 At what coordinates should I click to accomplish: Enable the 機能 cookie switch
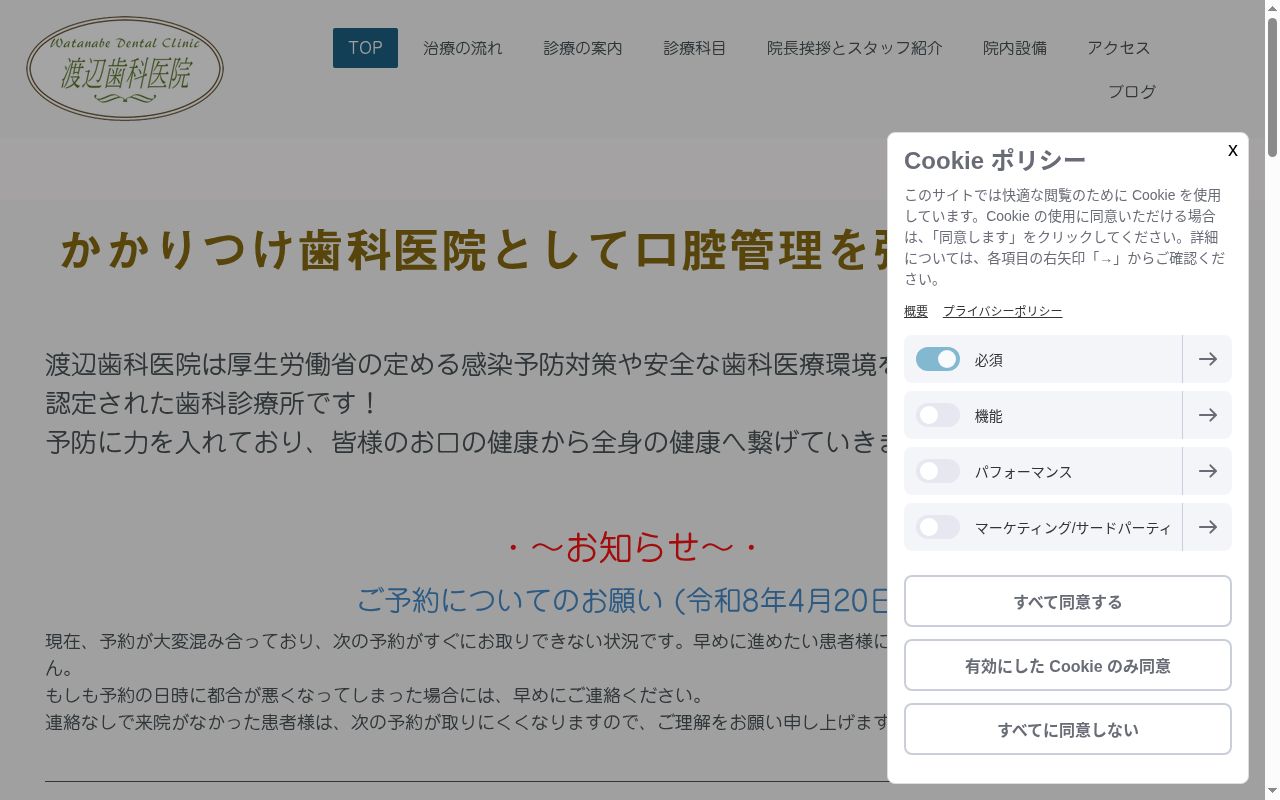938,415
